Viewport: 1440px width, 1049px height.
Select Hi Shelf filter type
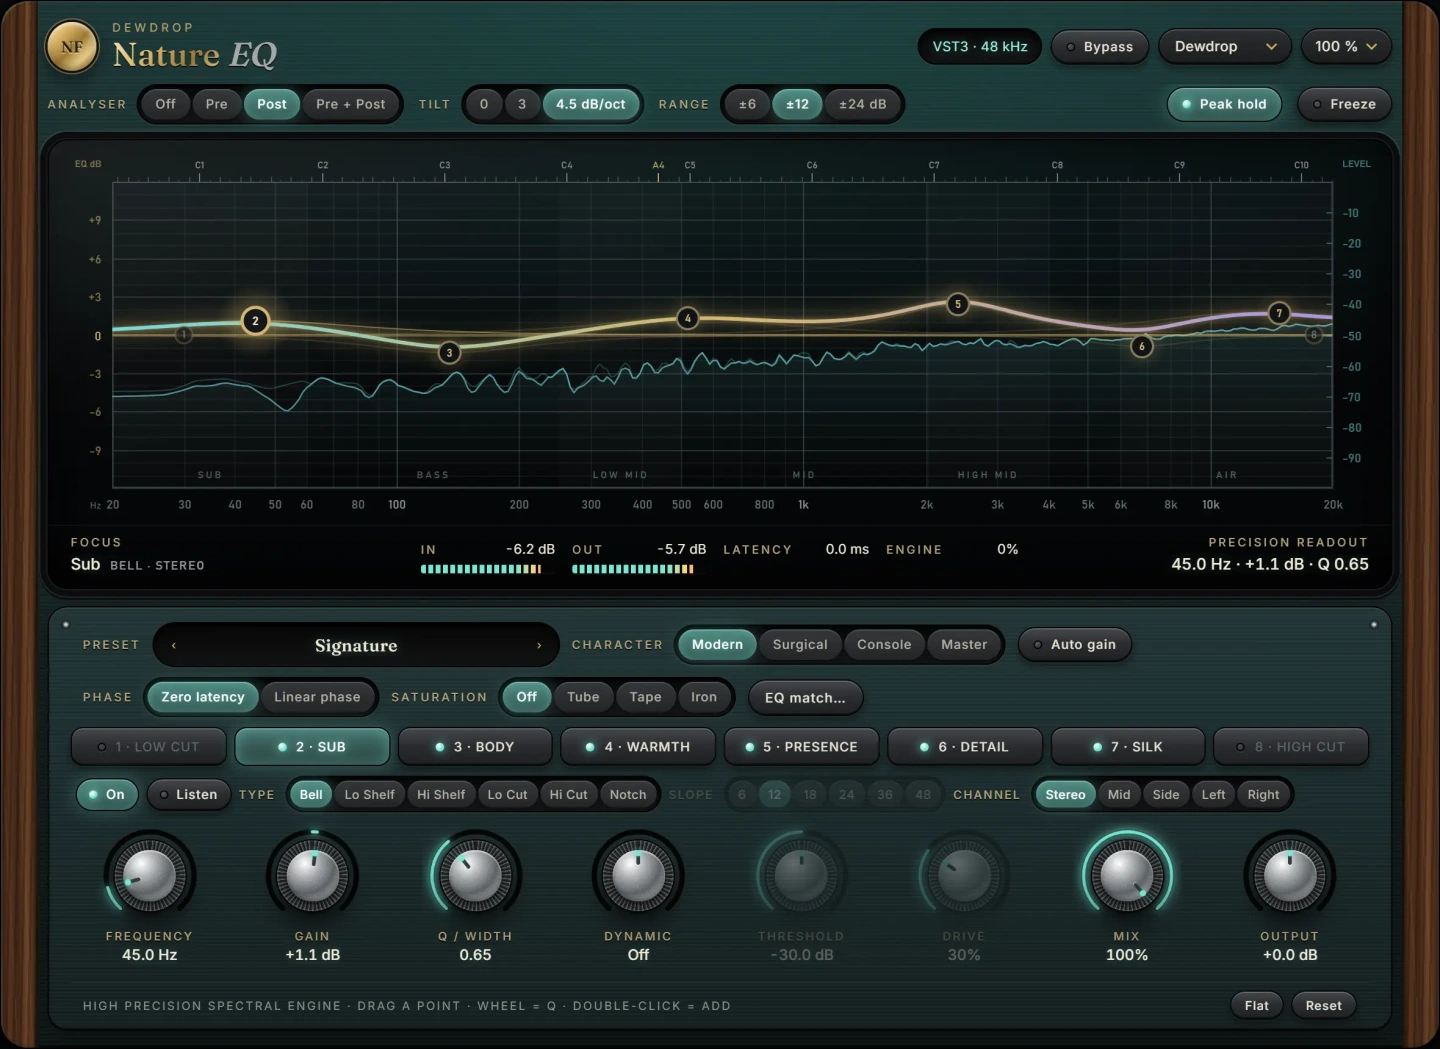[x=441, y=795]
